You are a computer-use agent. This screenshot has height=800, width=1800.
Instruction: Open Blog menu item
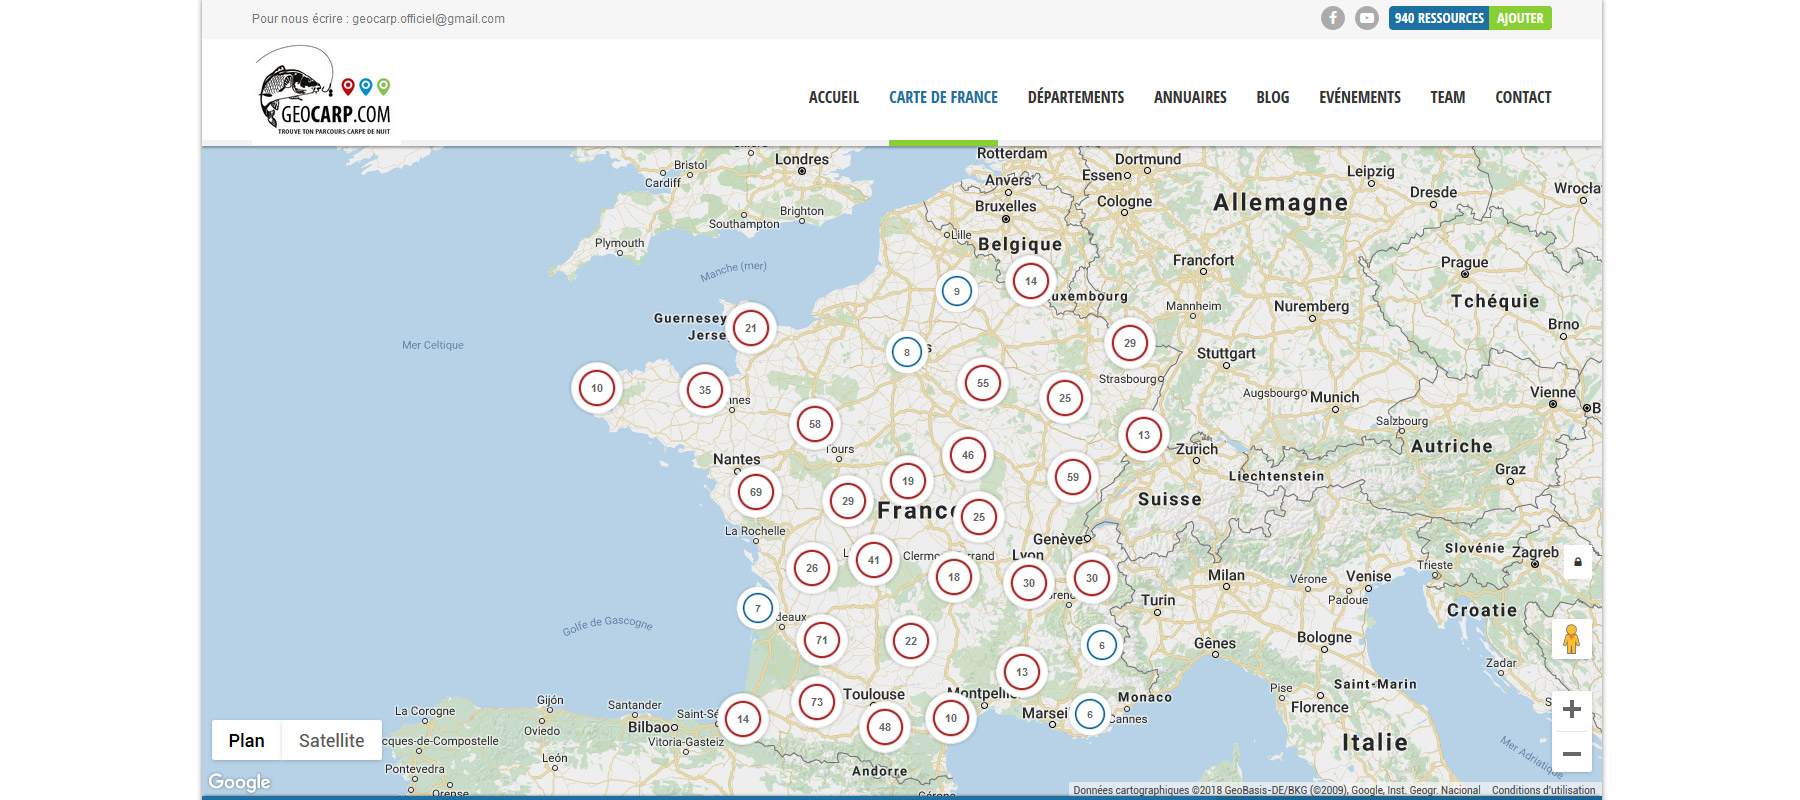[1273, 97]
